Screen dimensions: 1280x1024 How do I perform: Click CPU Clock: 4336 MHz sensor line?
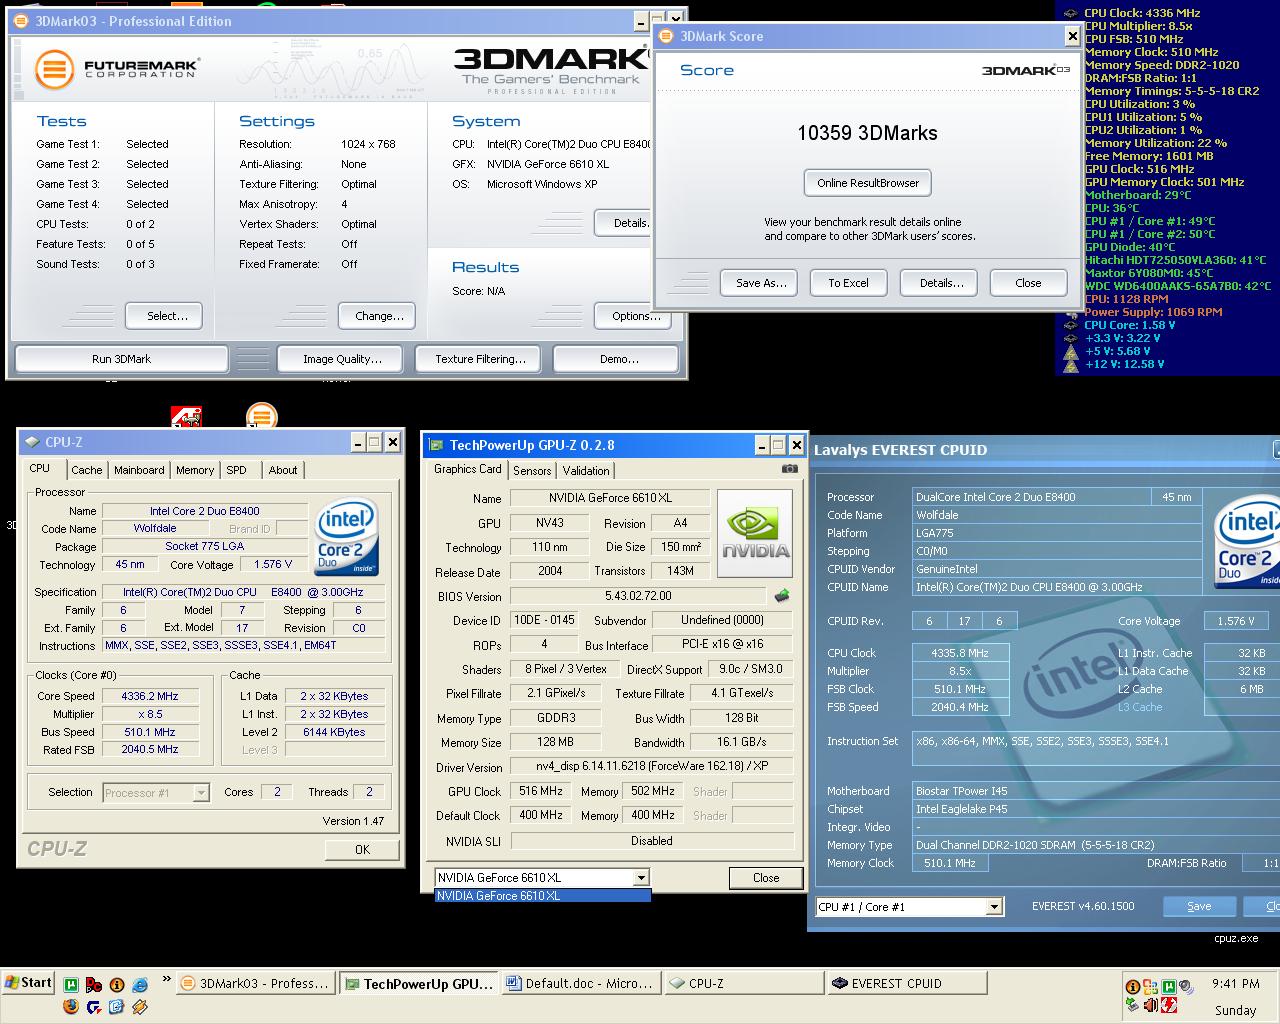tap(1142, 13)
